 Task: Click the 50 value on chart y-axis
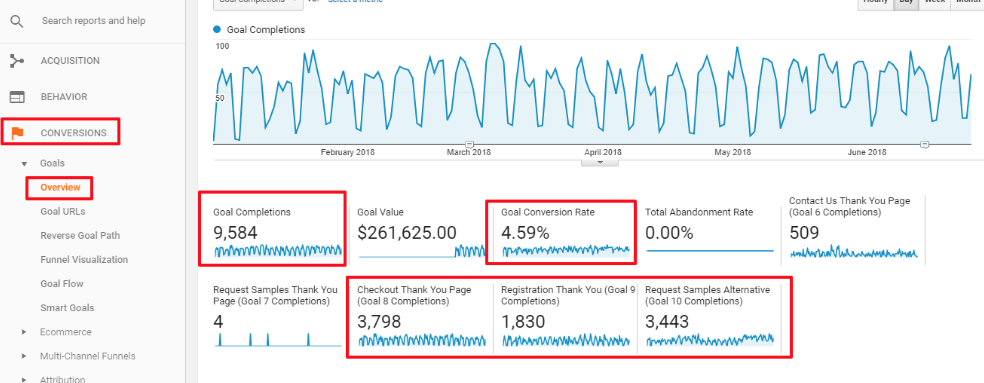tap(220, 99)
